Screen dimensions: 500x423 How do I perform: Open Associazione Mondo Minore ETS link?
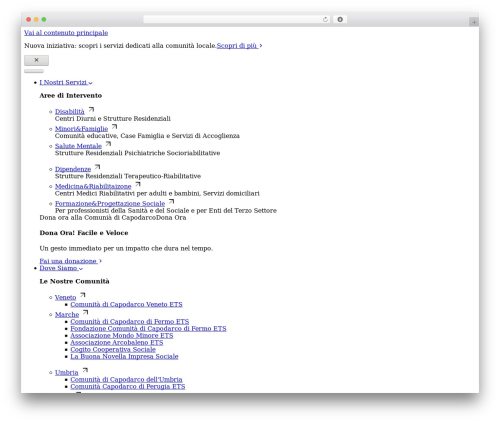(122, 336)
